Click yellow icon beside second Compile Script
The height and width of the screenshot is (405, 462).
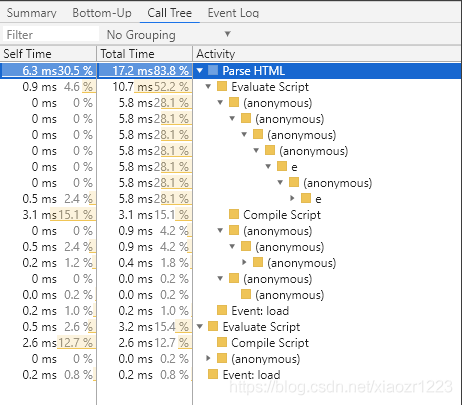[x=222, y=342]
